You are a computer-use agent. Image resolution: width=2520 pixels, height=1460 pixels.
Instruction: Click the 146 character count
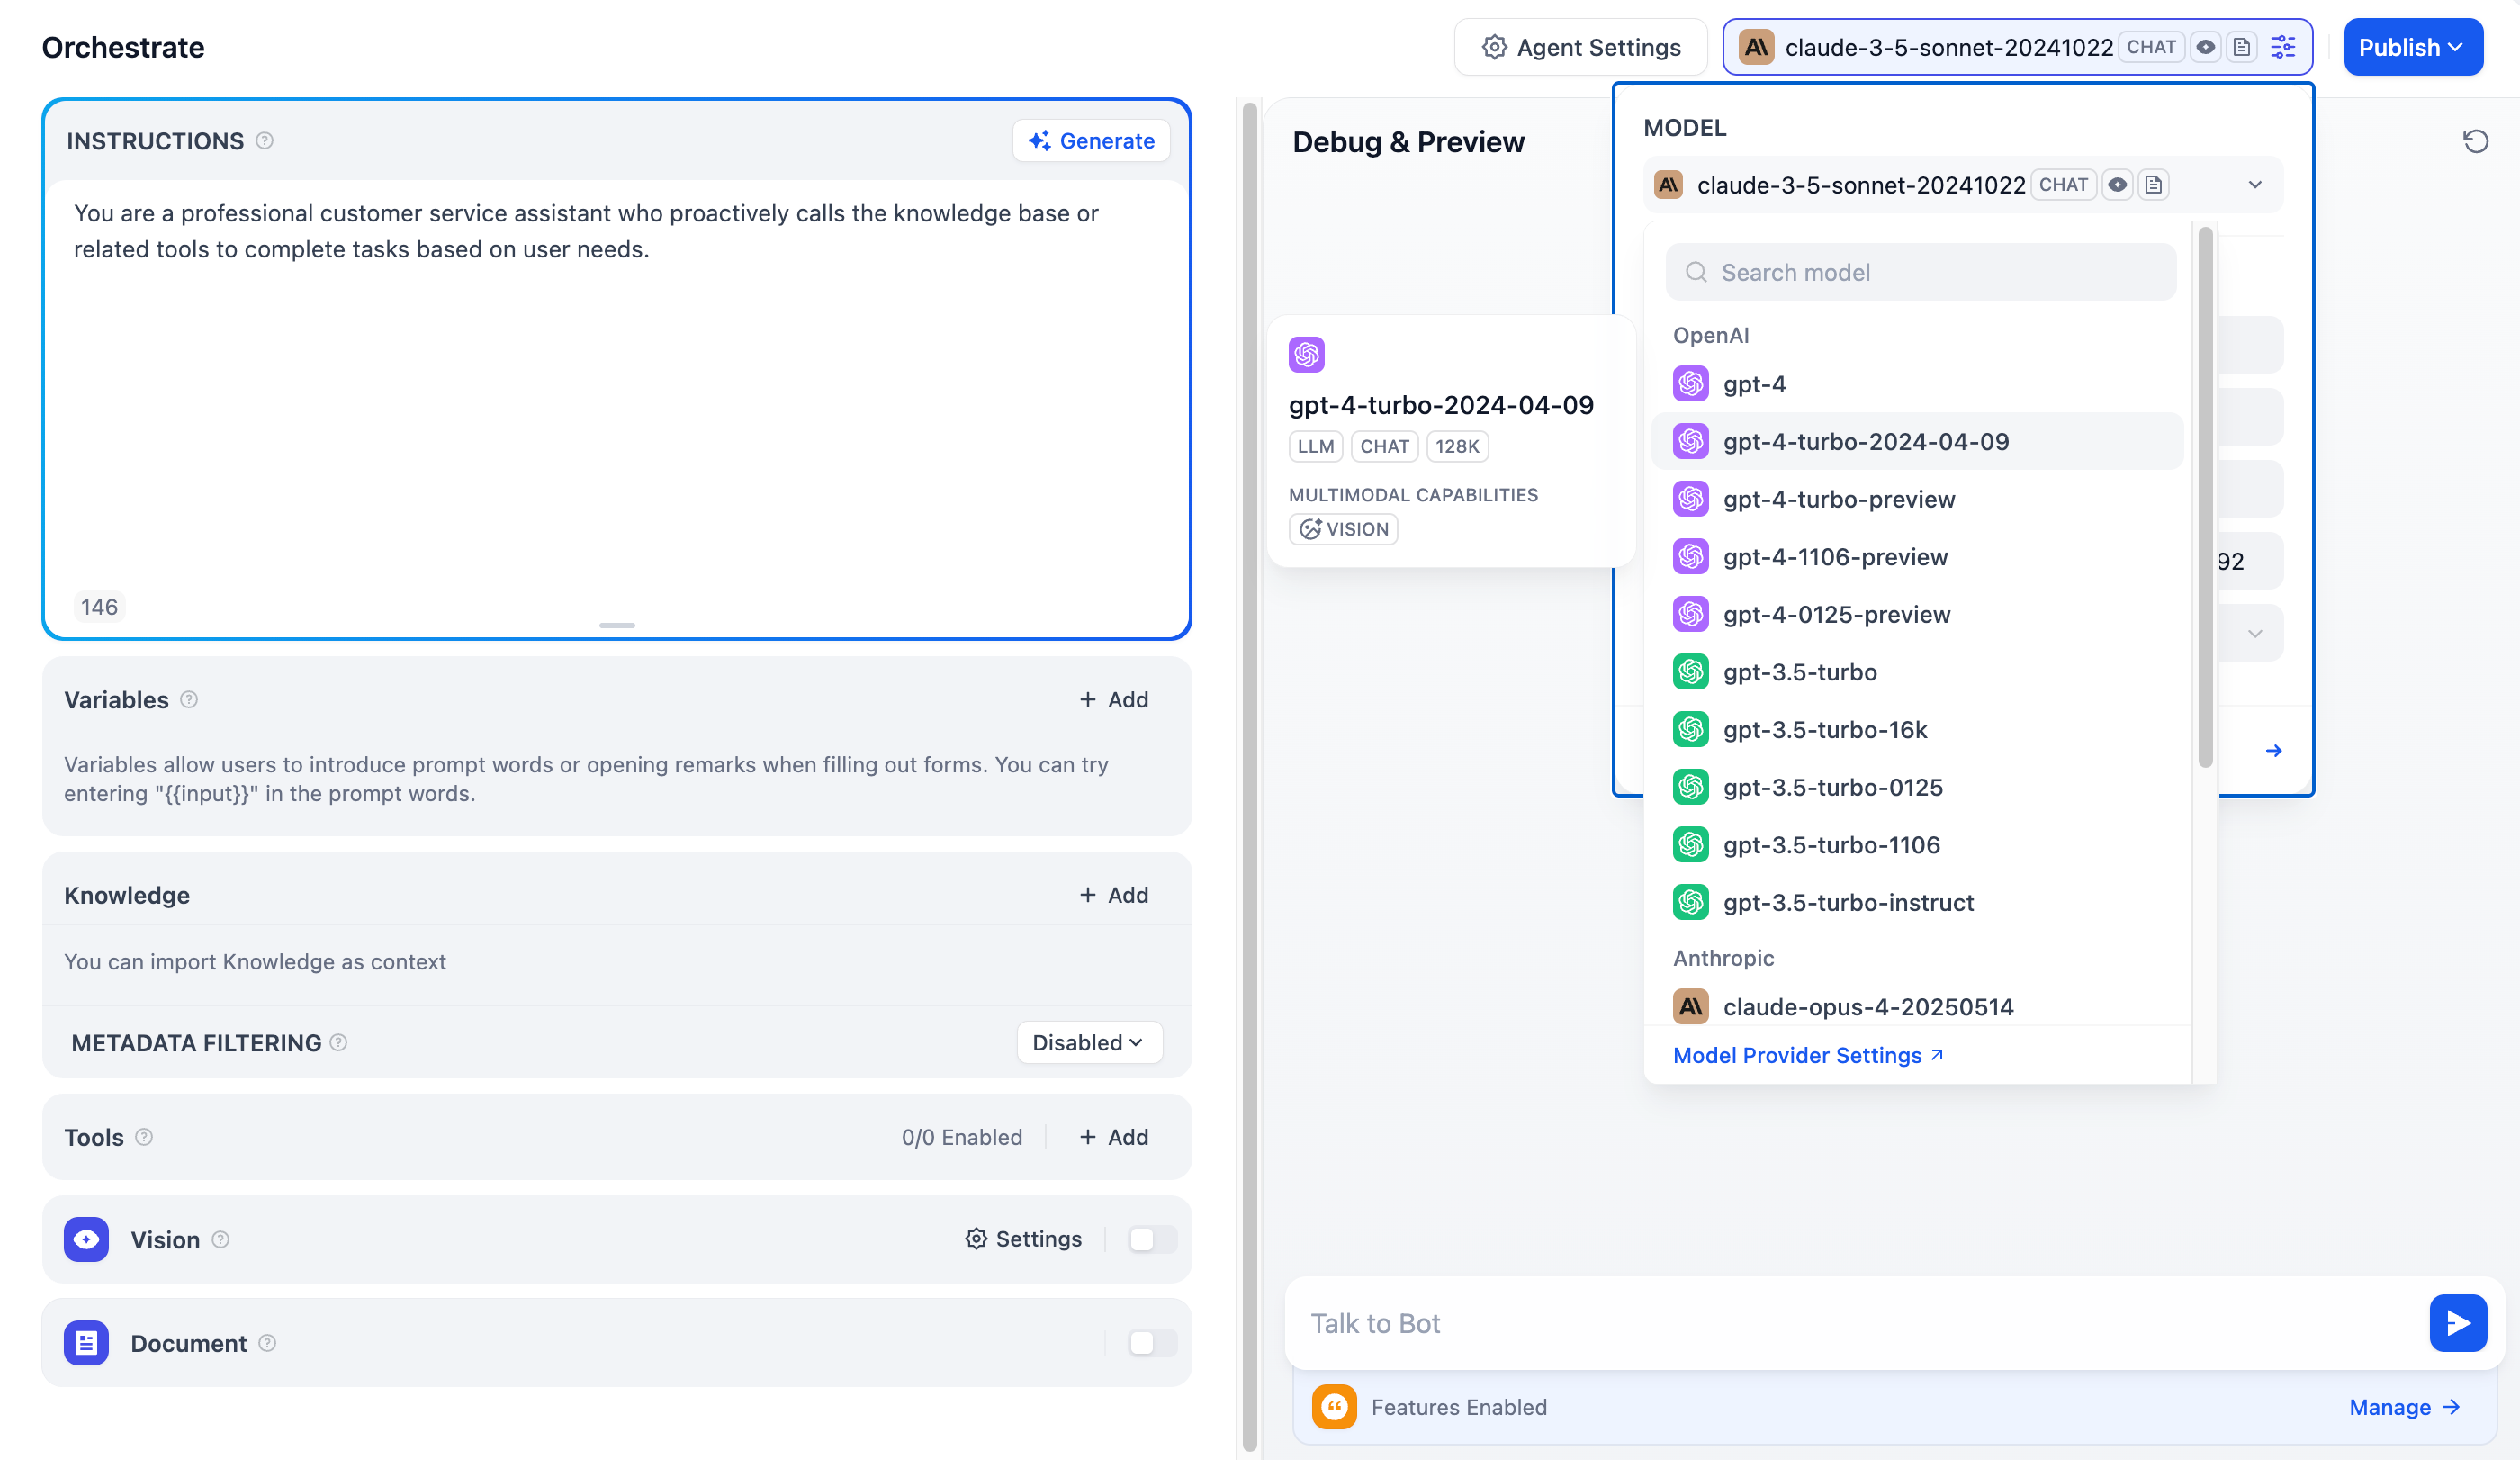[x=99, y=607]
